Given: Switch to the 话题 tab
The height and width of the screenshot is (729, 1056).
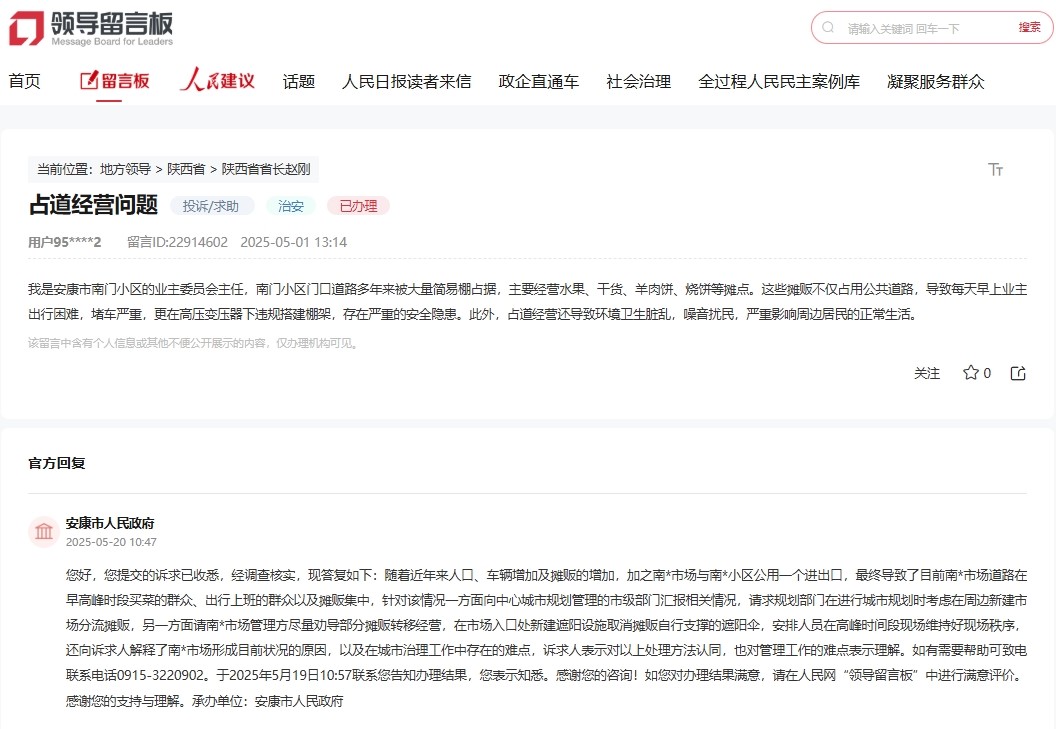Looking at the screenshot, I should click(x=298, y=81).
